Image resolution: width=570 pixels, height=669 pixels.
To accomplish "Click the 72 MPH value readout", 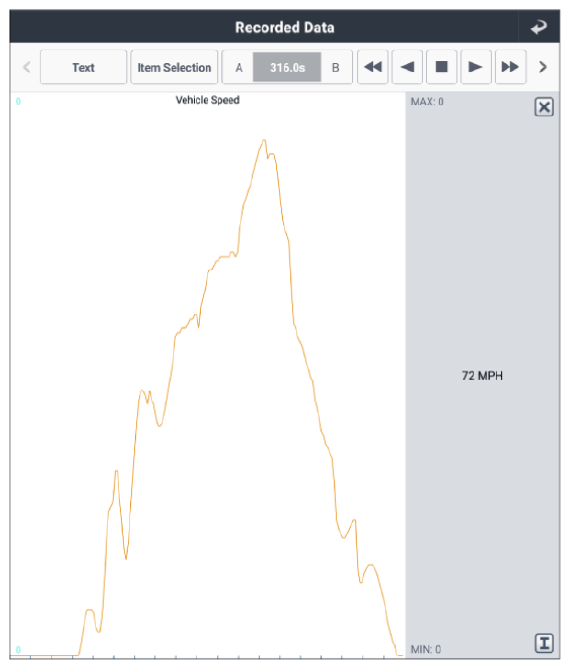I will (482, 376).
